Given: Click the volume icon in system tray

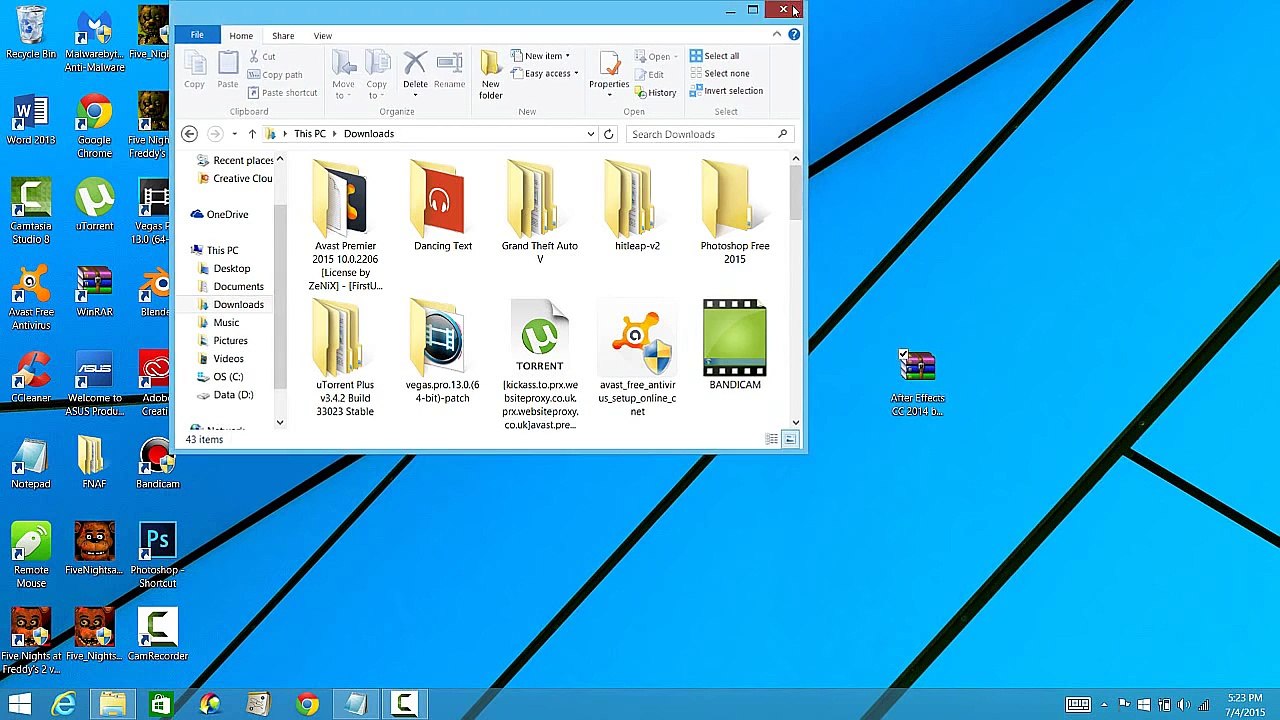Looking at the screenshot, I should click(x=1183, y=705).
